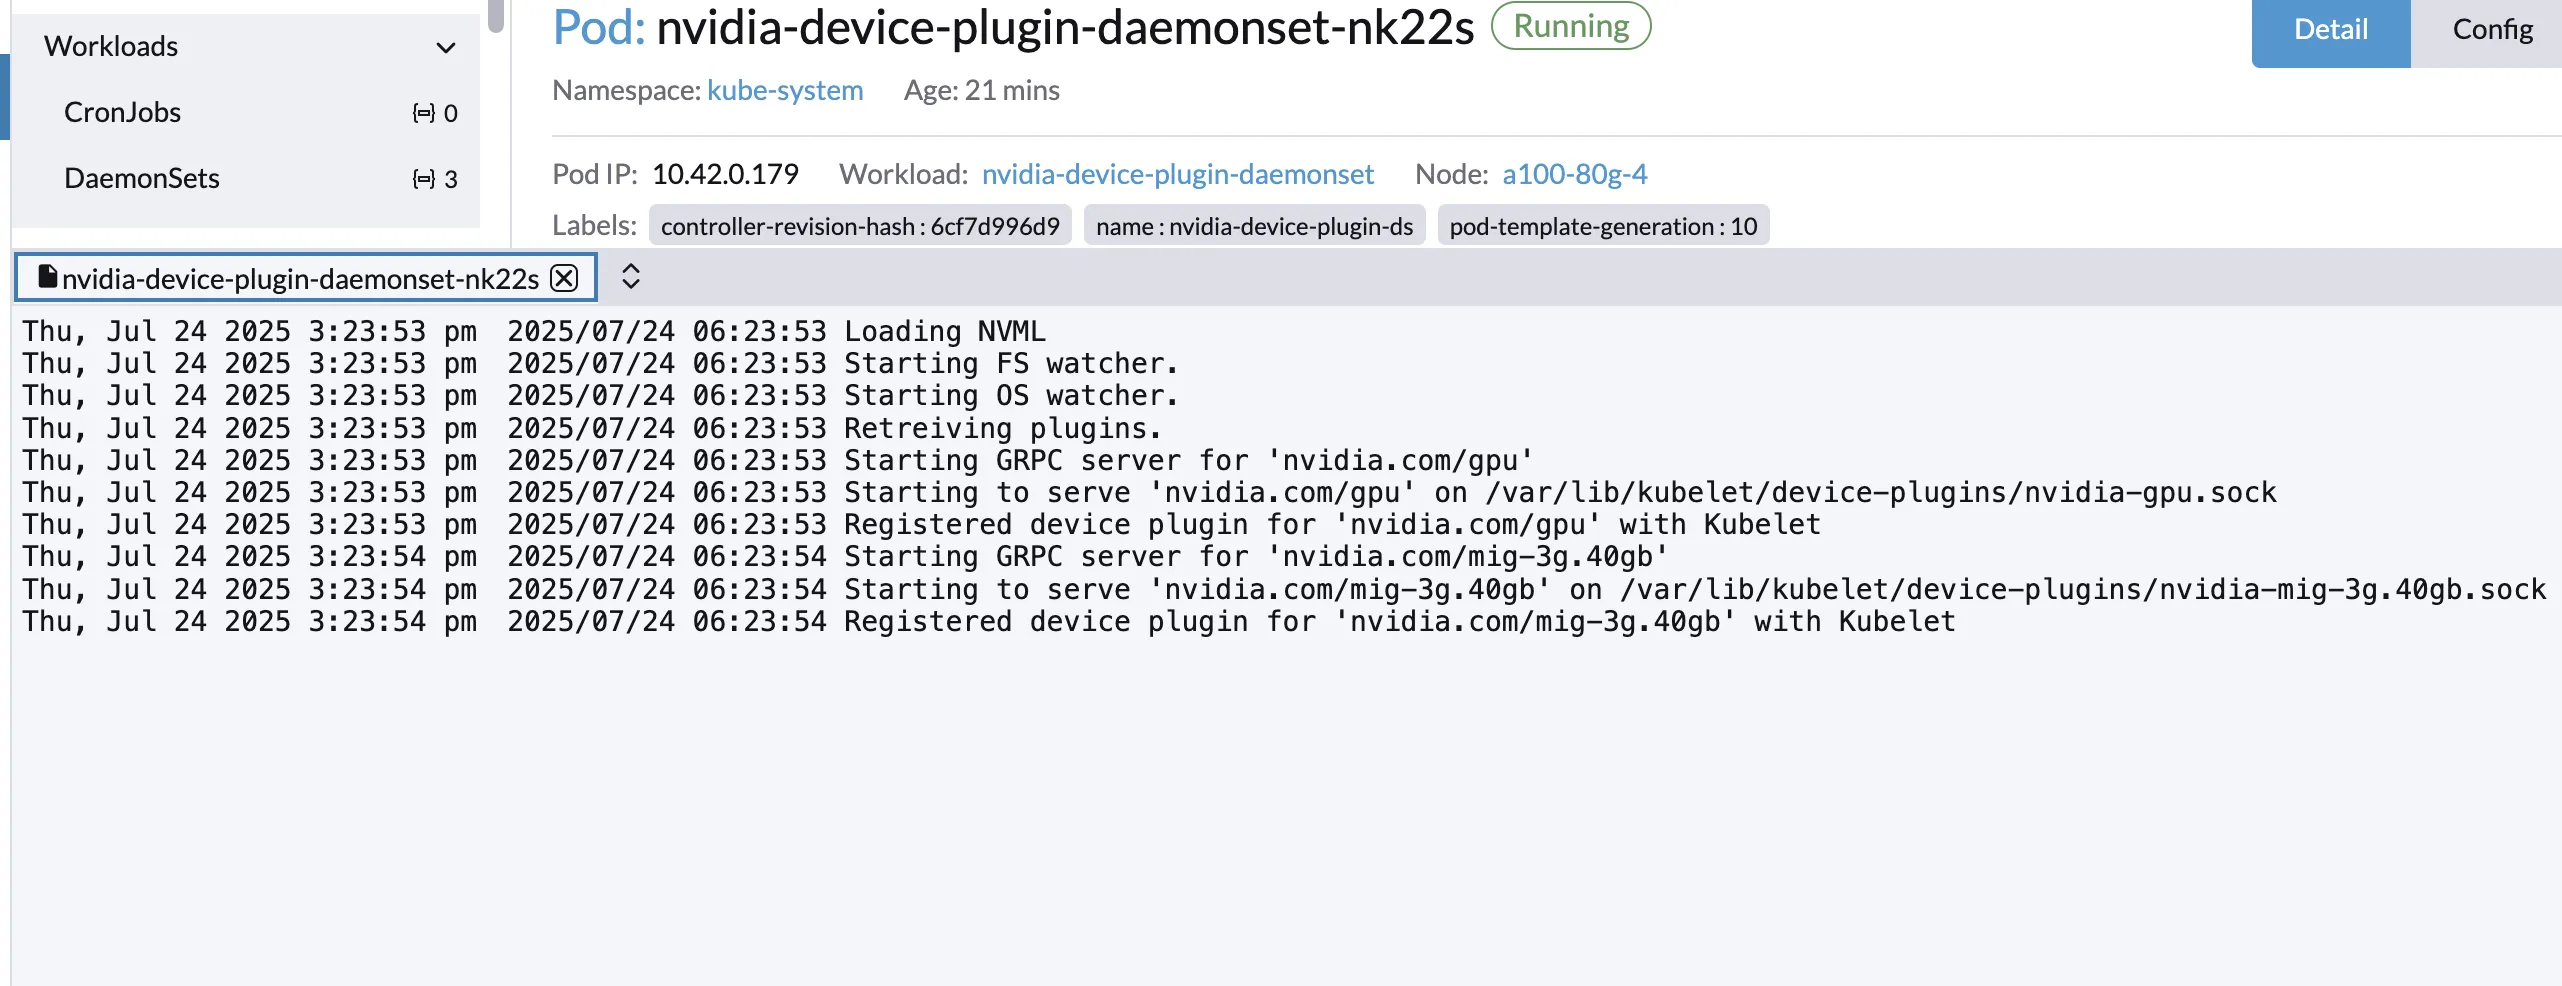Open the kube-system namespace link

784,90
